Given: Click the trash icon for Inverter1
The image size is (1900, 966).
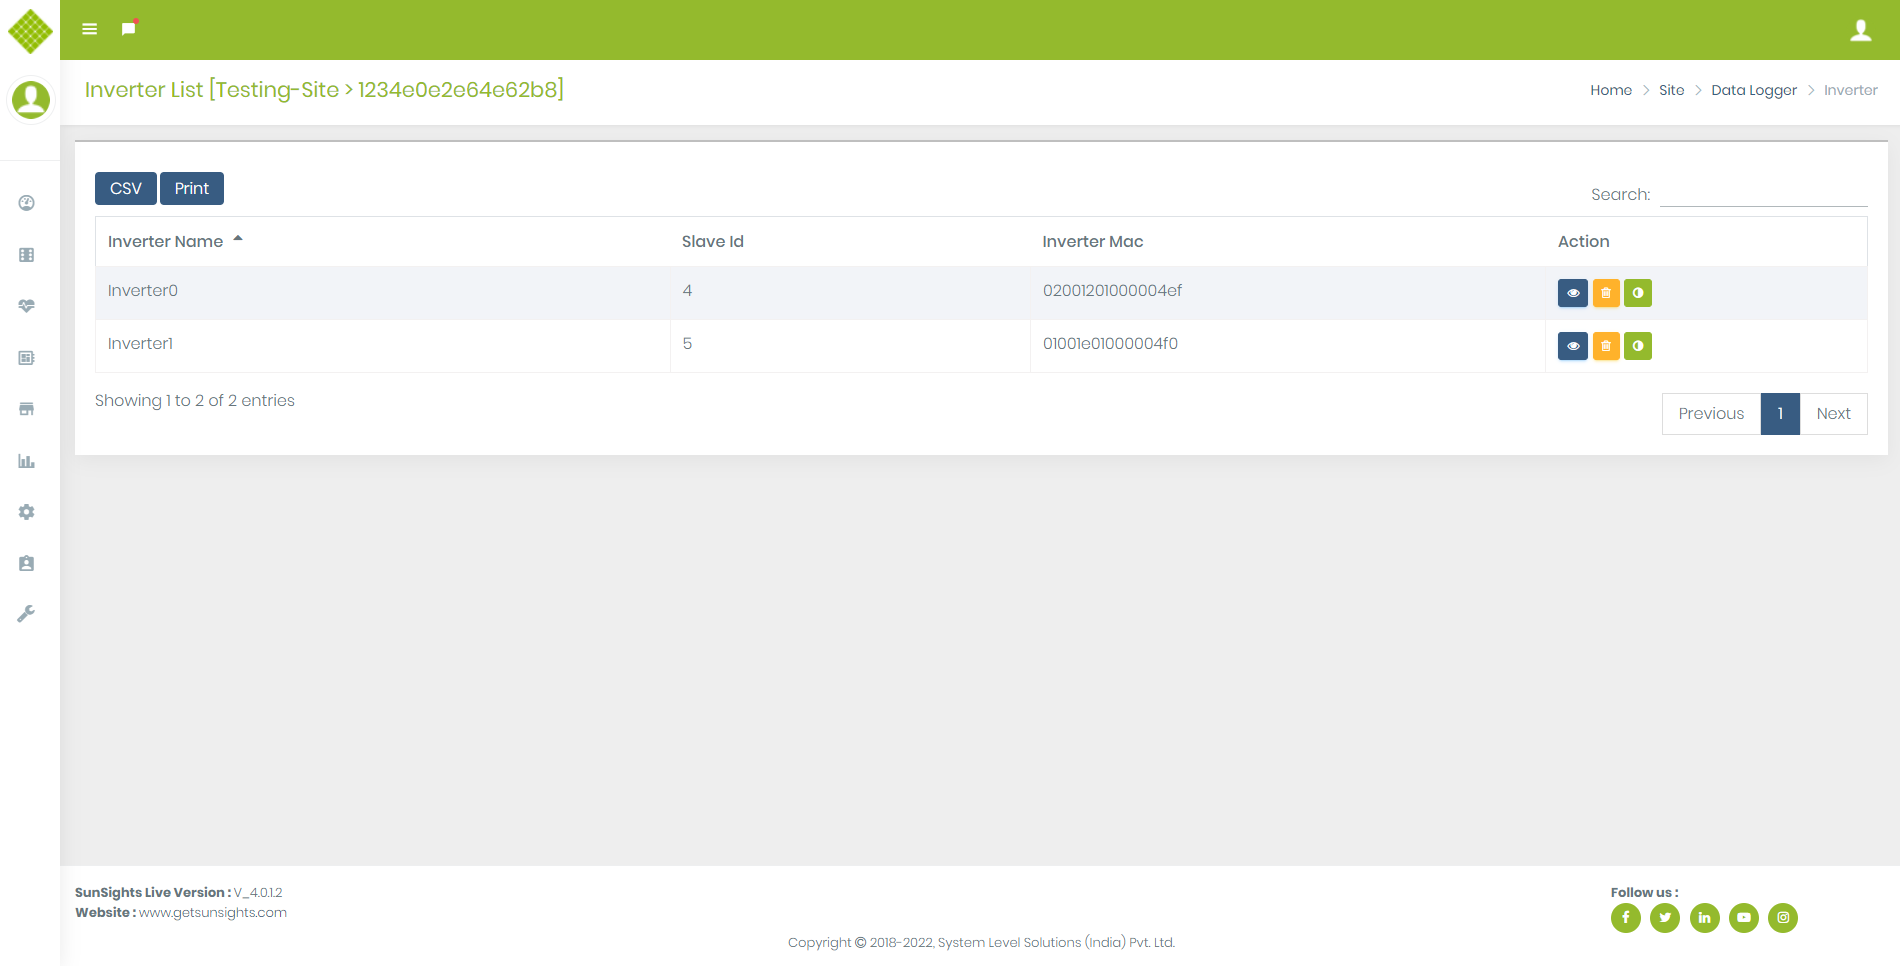Looking at the screenshot, I should [x=1605, y=346].
